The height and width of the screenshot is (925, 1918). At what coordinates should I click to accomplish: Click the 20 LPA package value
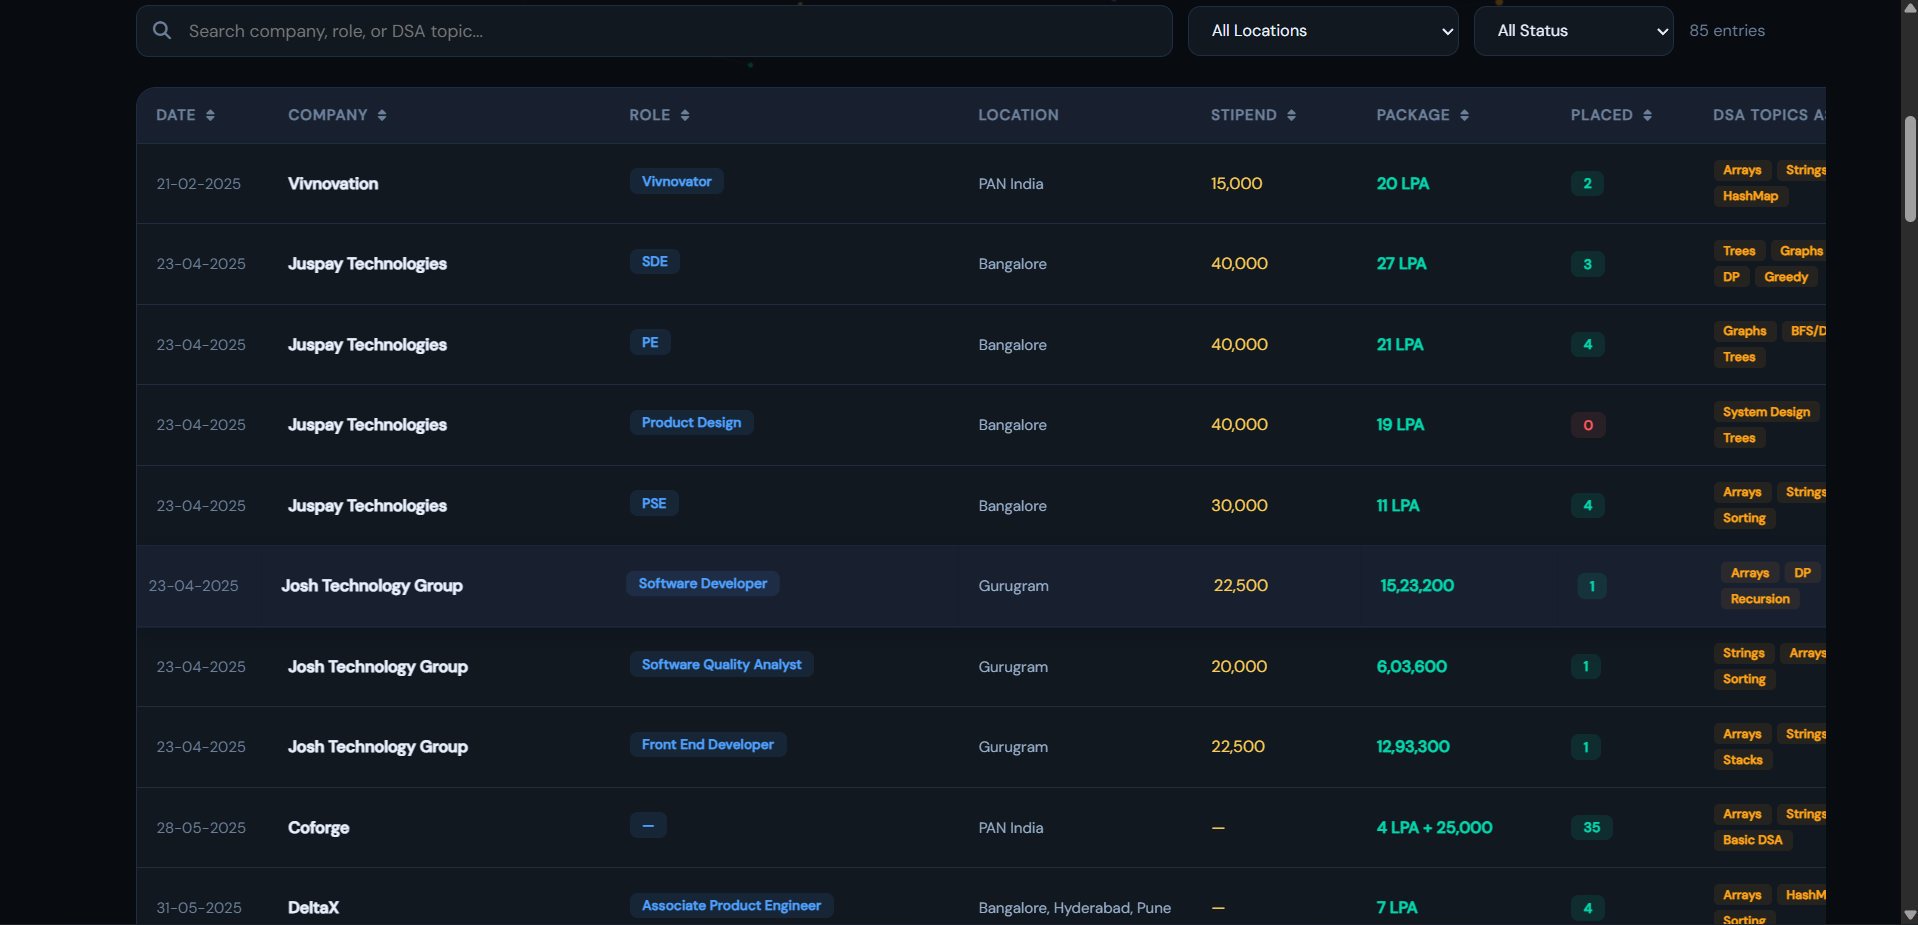pyautogui.click(x=1403, y=184)
